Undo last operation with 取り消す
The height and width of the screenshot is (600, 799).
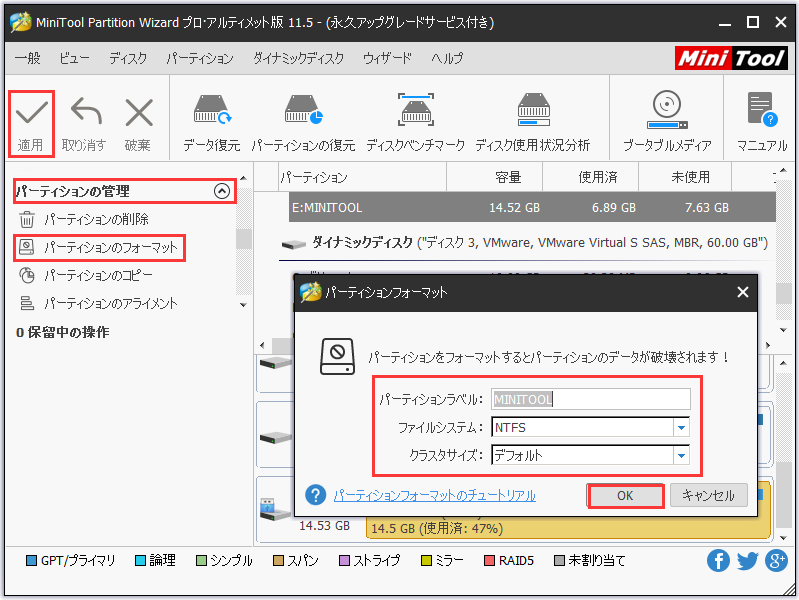pyautogui.click(x=84, y=124)
